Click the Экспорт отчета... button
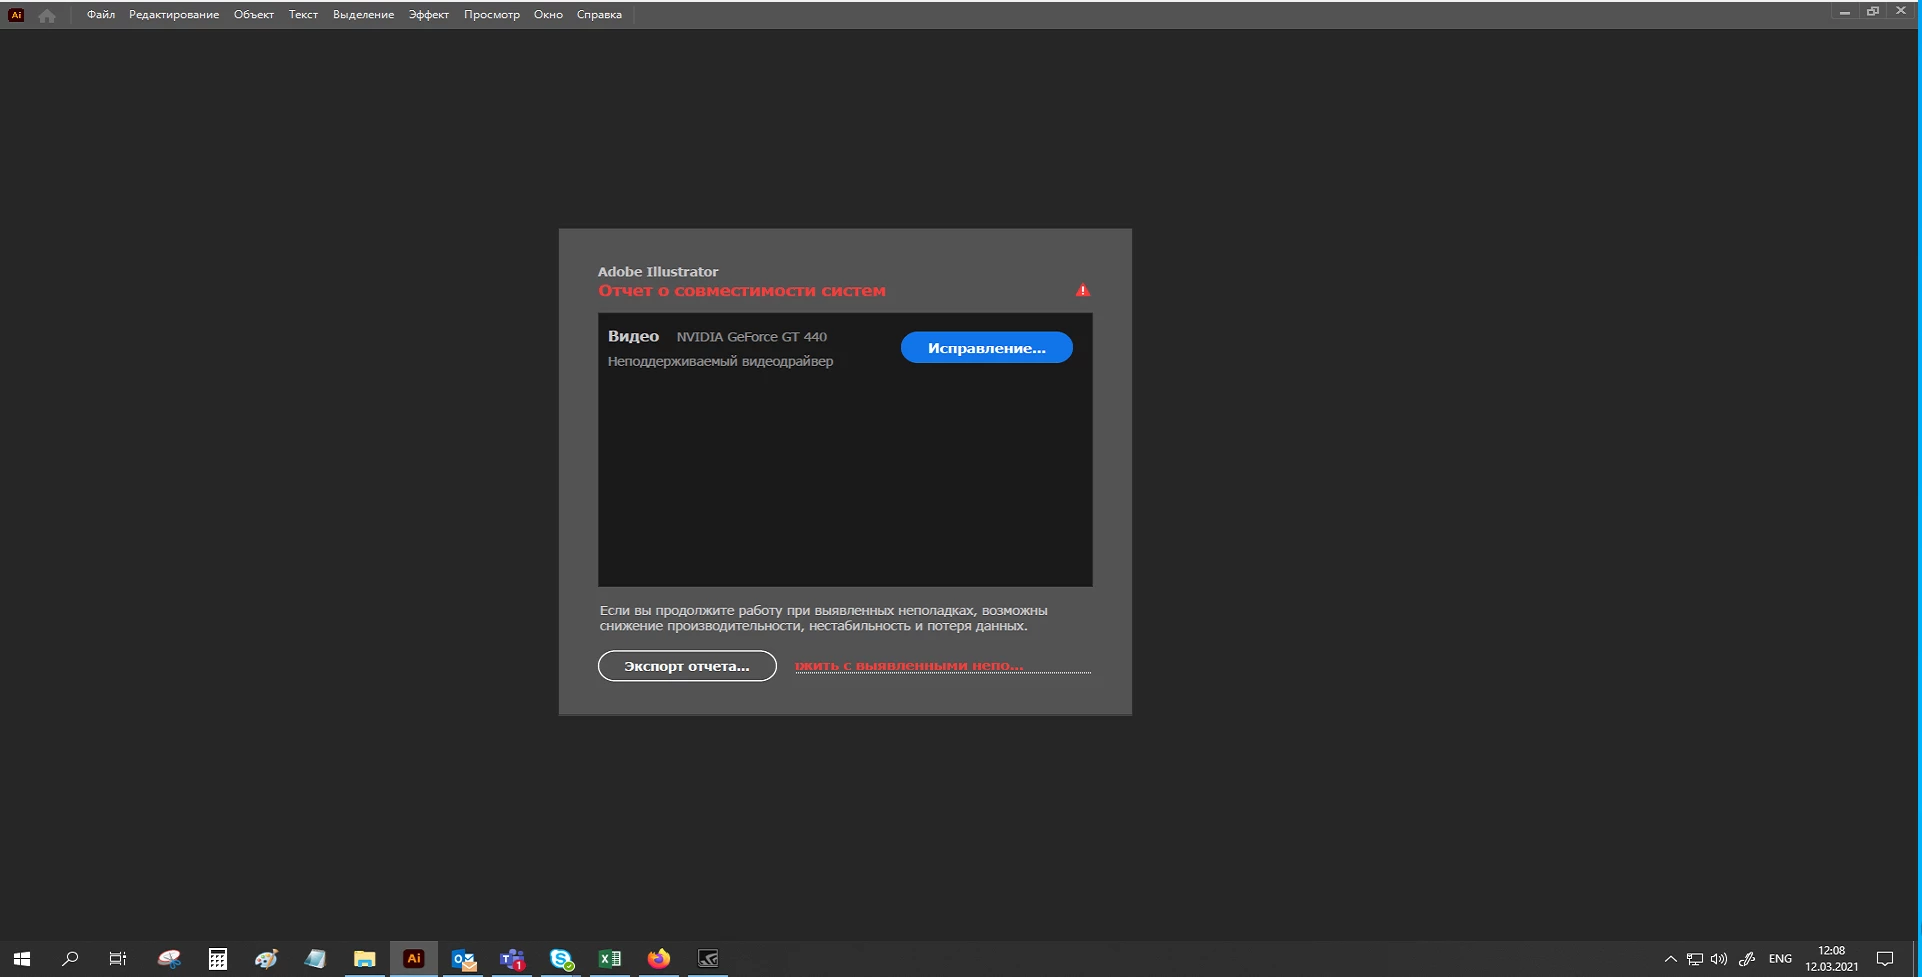Viewport: 1922px width, 977px height. click(687, 666)
